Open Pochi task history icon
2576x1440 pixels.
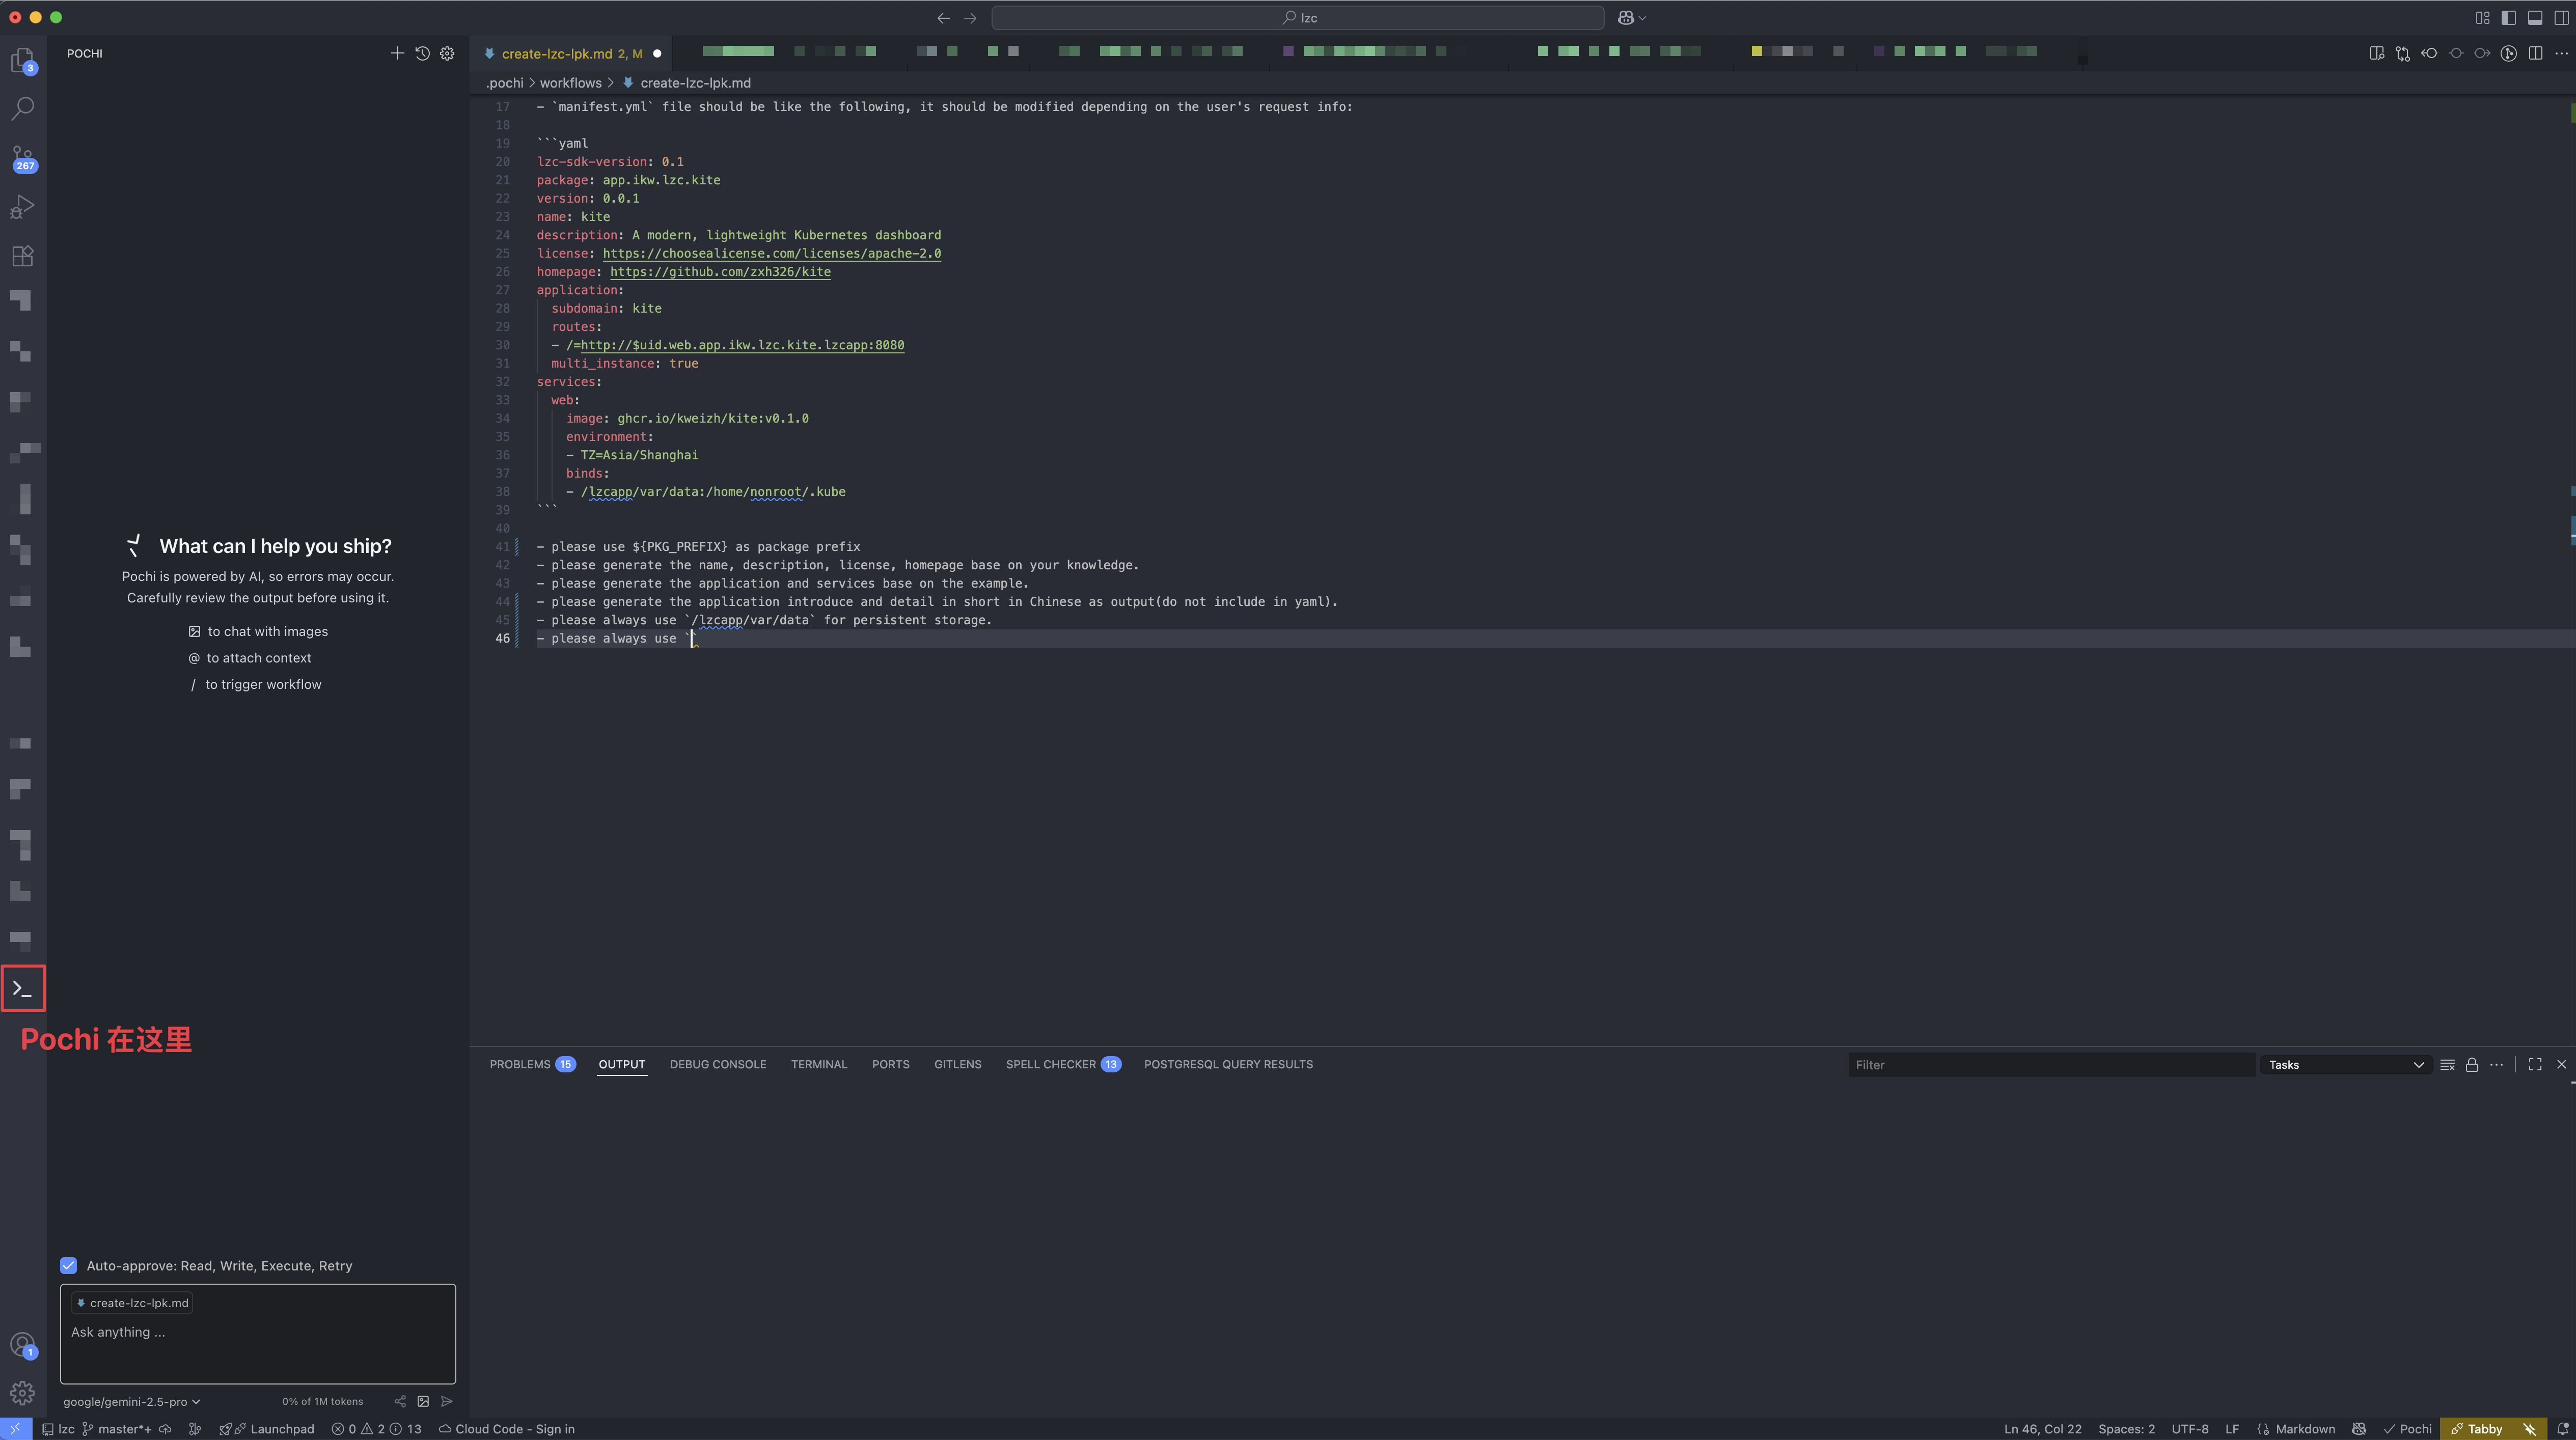(x=422, y=53)
